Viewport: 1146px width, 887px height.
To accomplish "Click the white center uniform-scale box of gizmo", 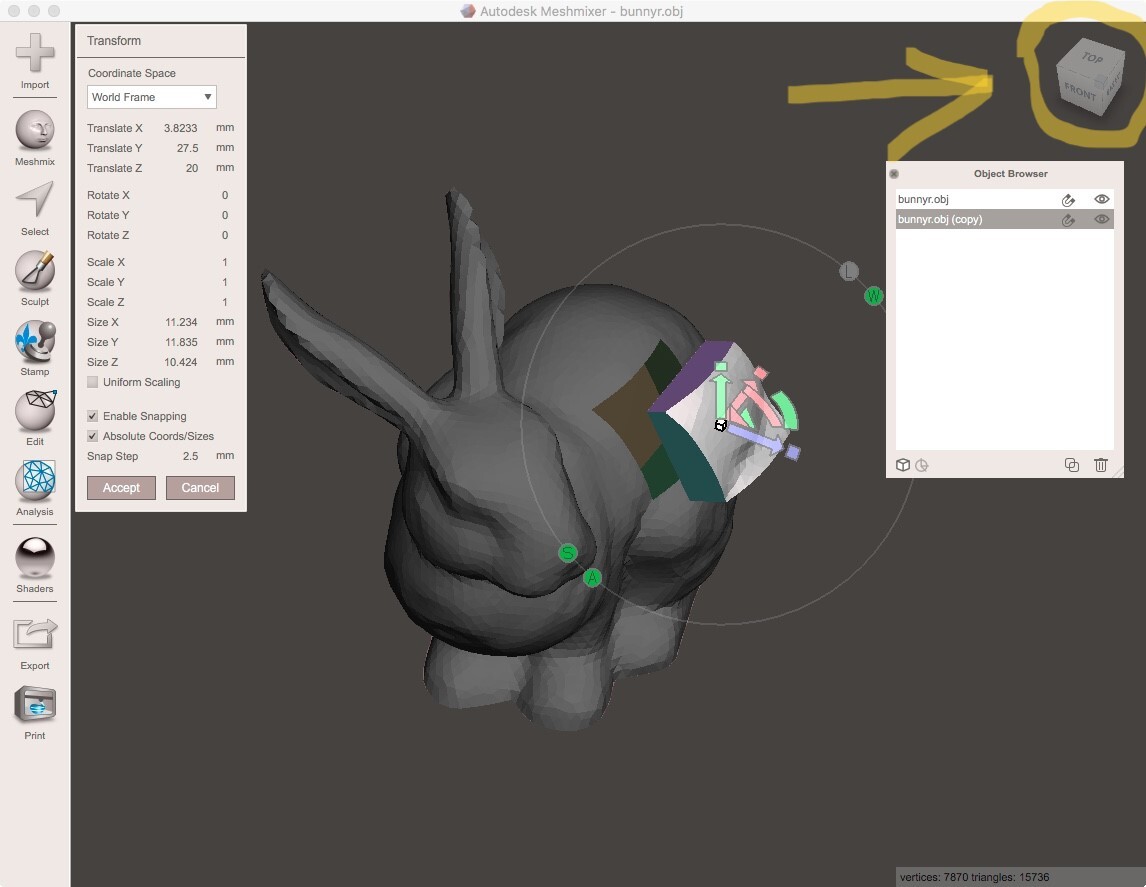I will coord(720,425).
